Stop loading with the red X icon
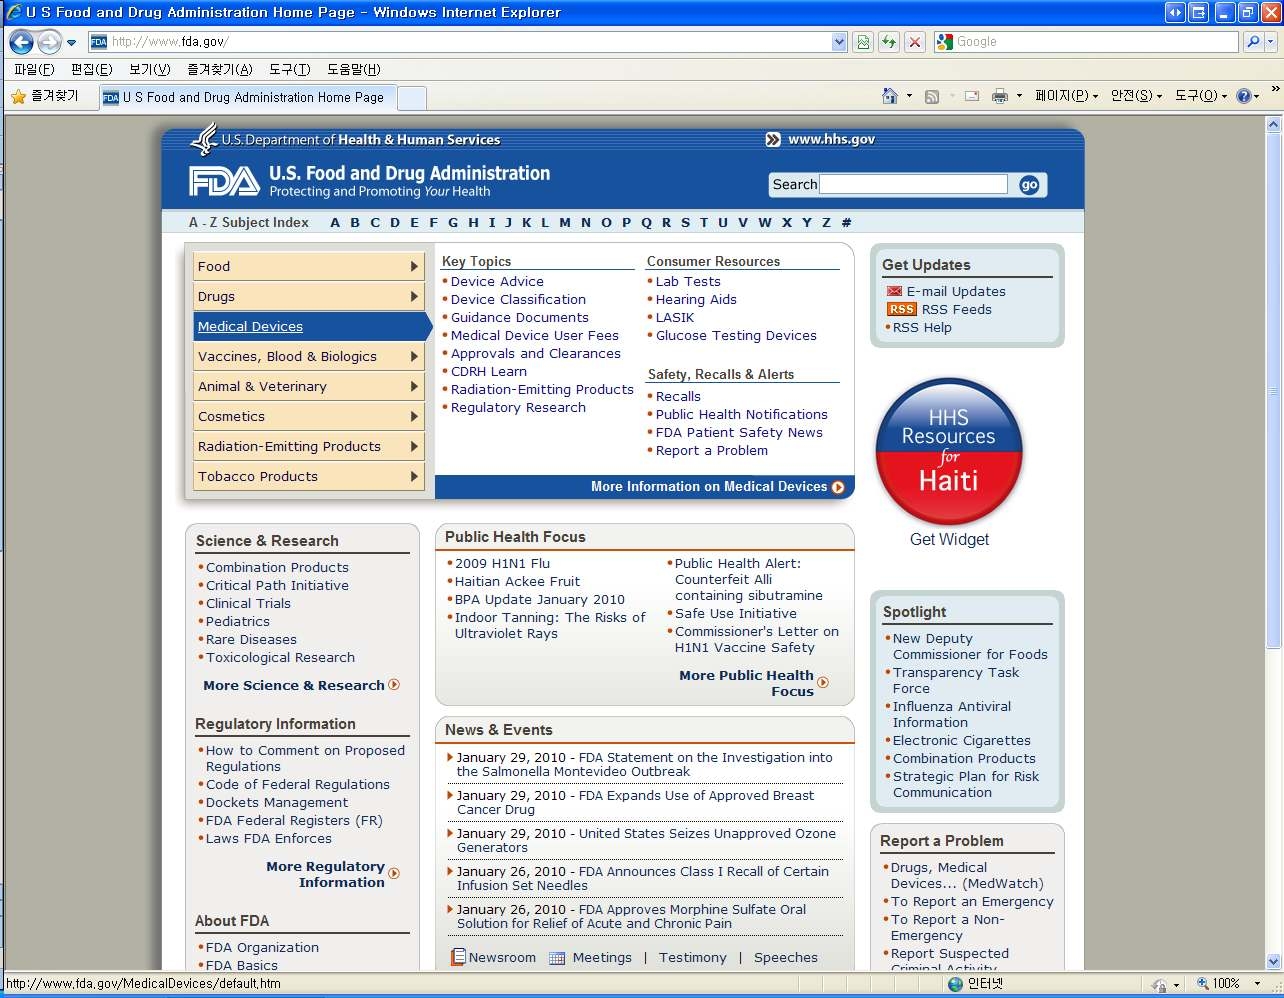The width and height of the screenshot is (1284, 998). click(914, 42)
